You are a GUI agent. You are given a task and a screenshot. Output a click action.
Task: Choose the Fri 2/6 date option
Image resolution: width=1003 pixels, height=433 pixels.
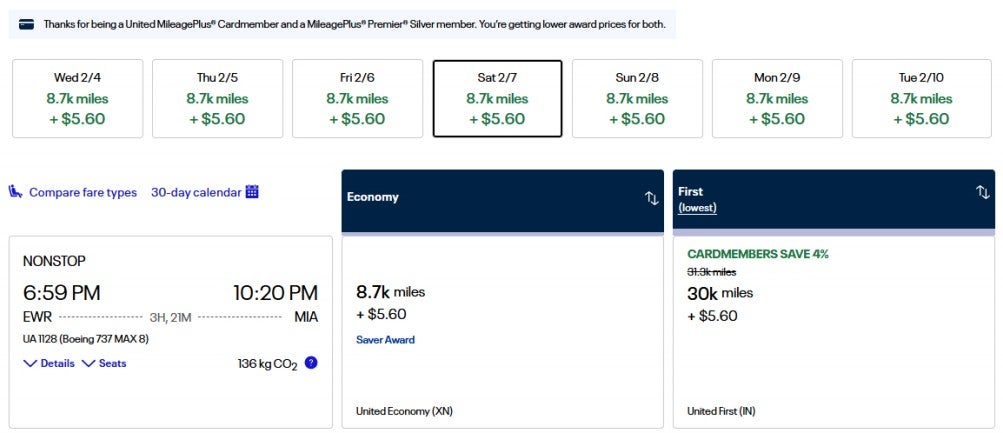coord(357,98)
